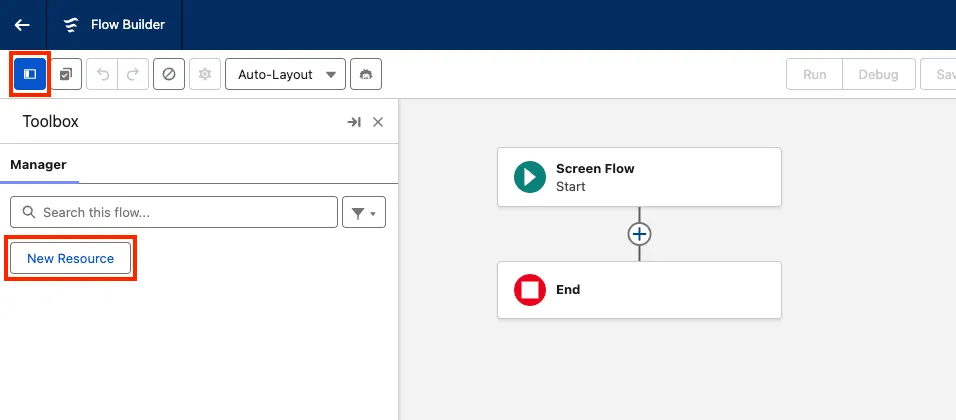This screenshot has width=956, height=420.
Task: Add element with the plus connector
Action: point(639,234)
